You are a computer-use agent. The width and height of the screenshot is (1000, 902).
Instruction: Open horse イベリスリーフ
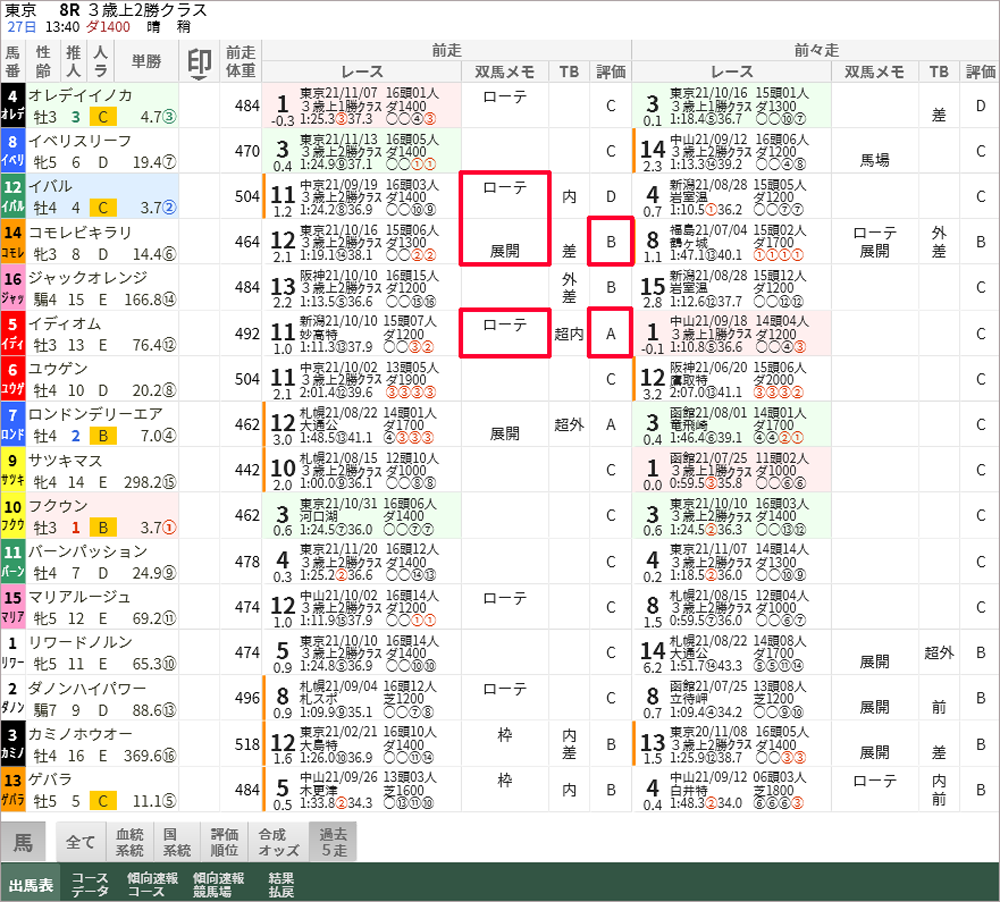click(x=80, y=141)
